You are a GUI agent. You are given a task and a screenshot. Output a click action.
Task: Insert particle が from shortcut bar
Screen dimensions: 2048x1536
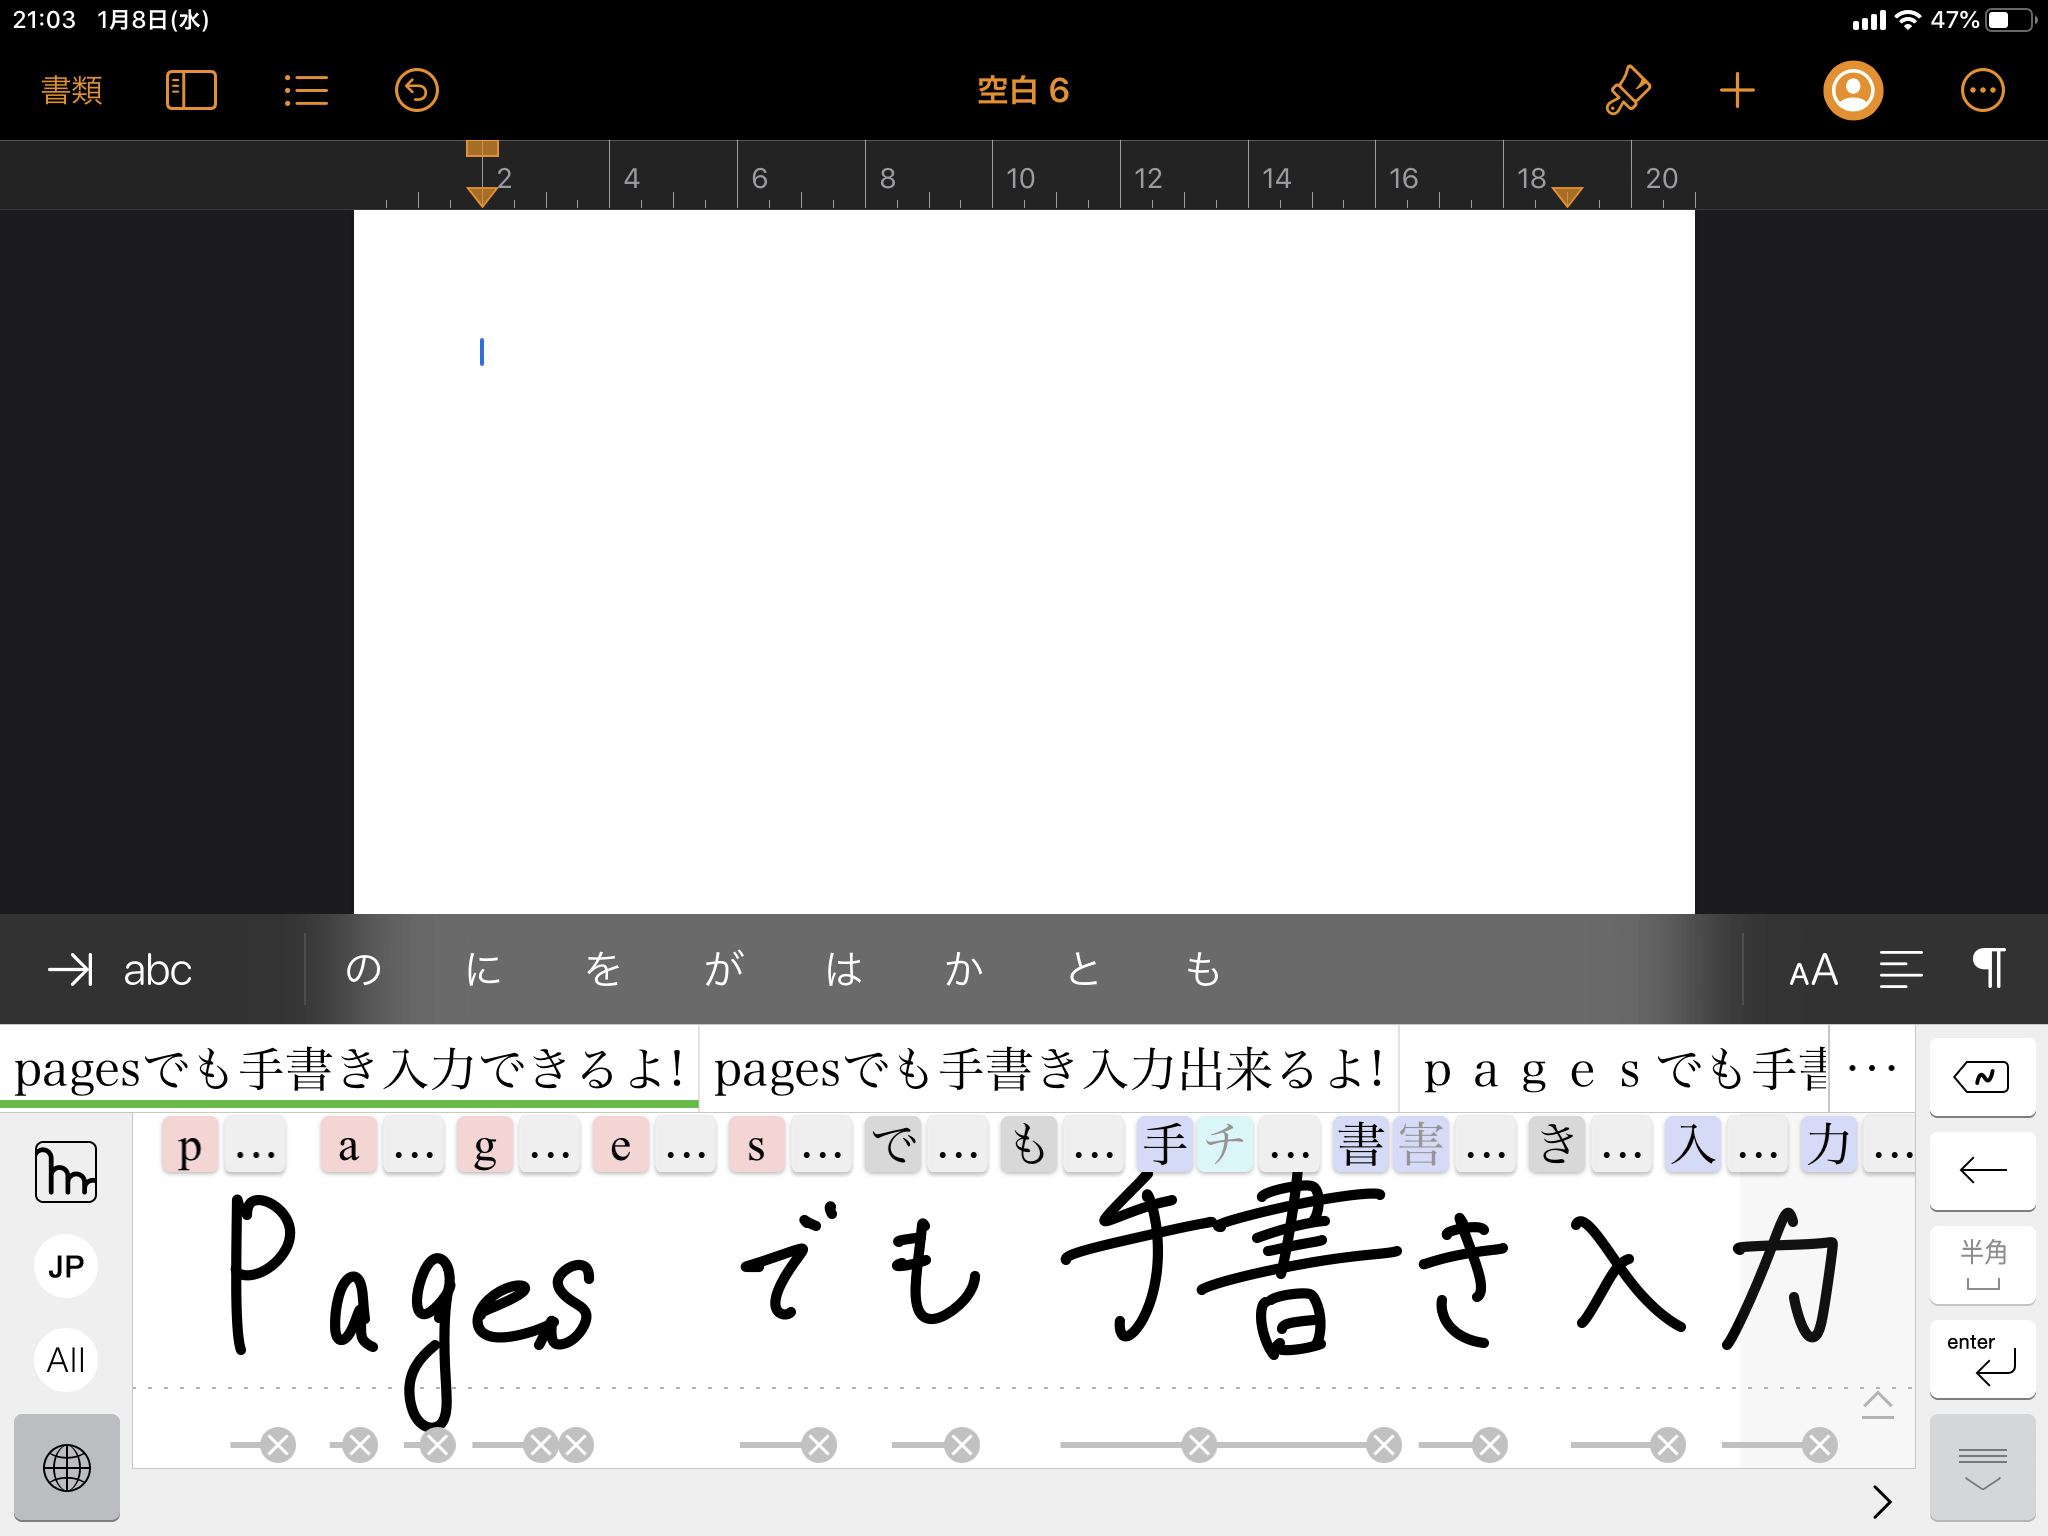pyautogui.click(x=724, y=969)
